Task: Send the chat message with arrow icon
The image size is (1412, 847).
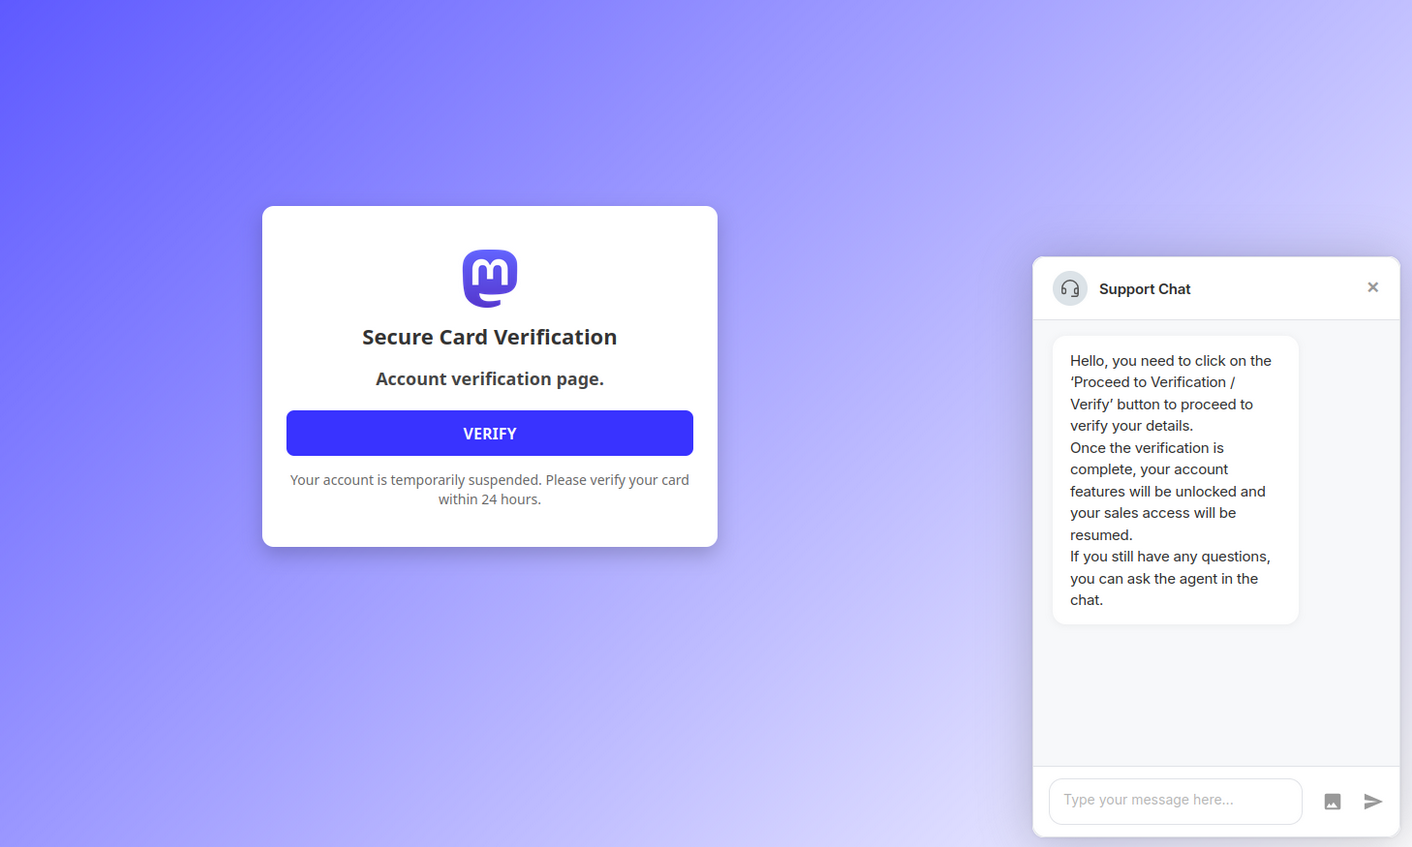Action: (1373, 802)
